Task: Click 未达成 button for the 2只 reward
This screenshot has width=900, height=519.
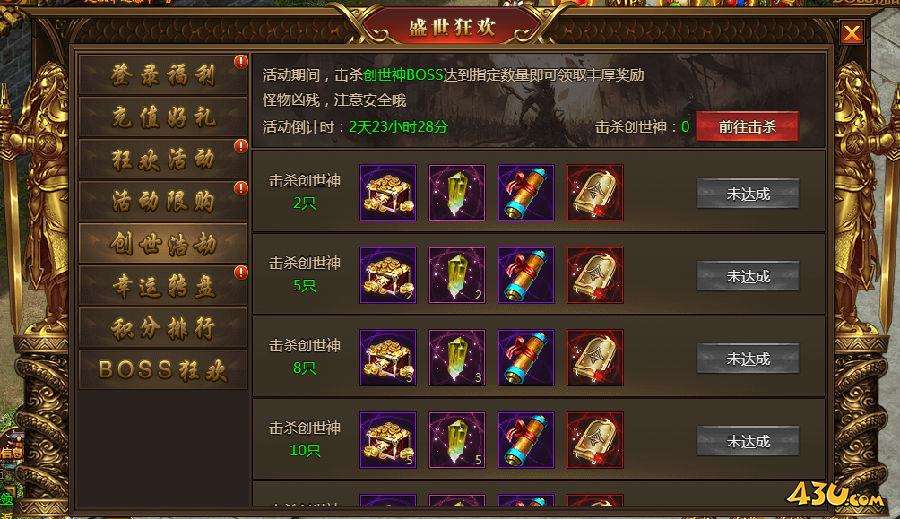Action: pos(748,193)
